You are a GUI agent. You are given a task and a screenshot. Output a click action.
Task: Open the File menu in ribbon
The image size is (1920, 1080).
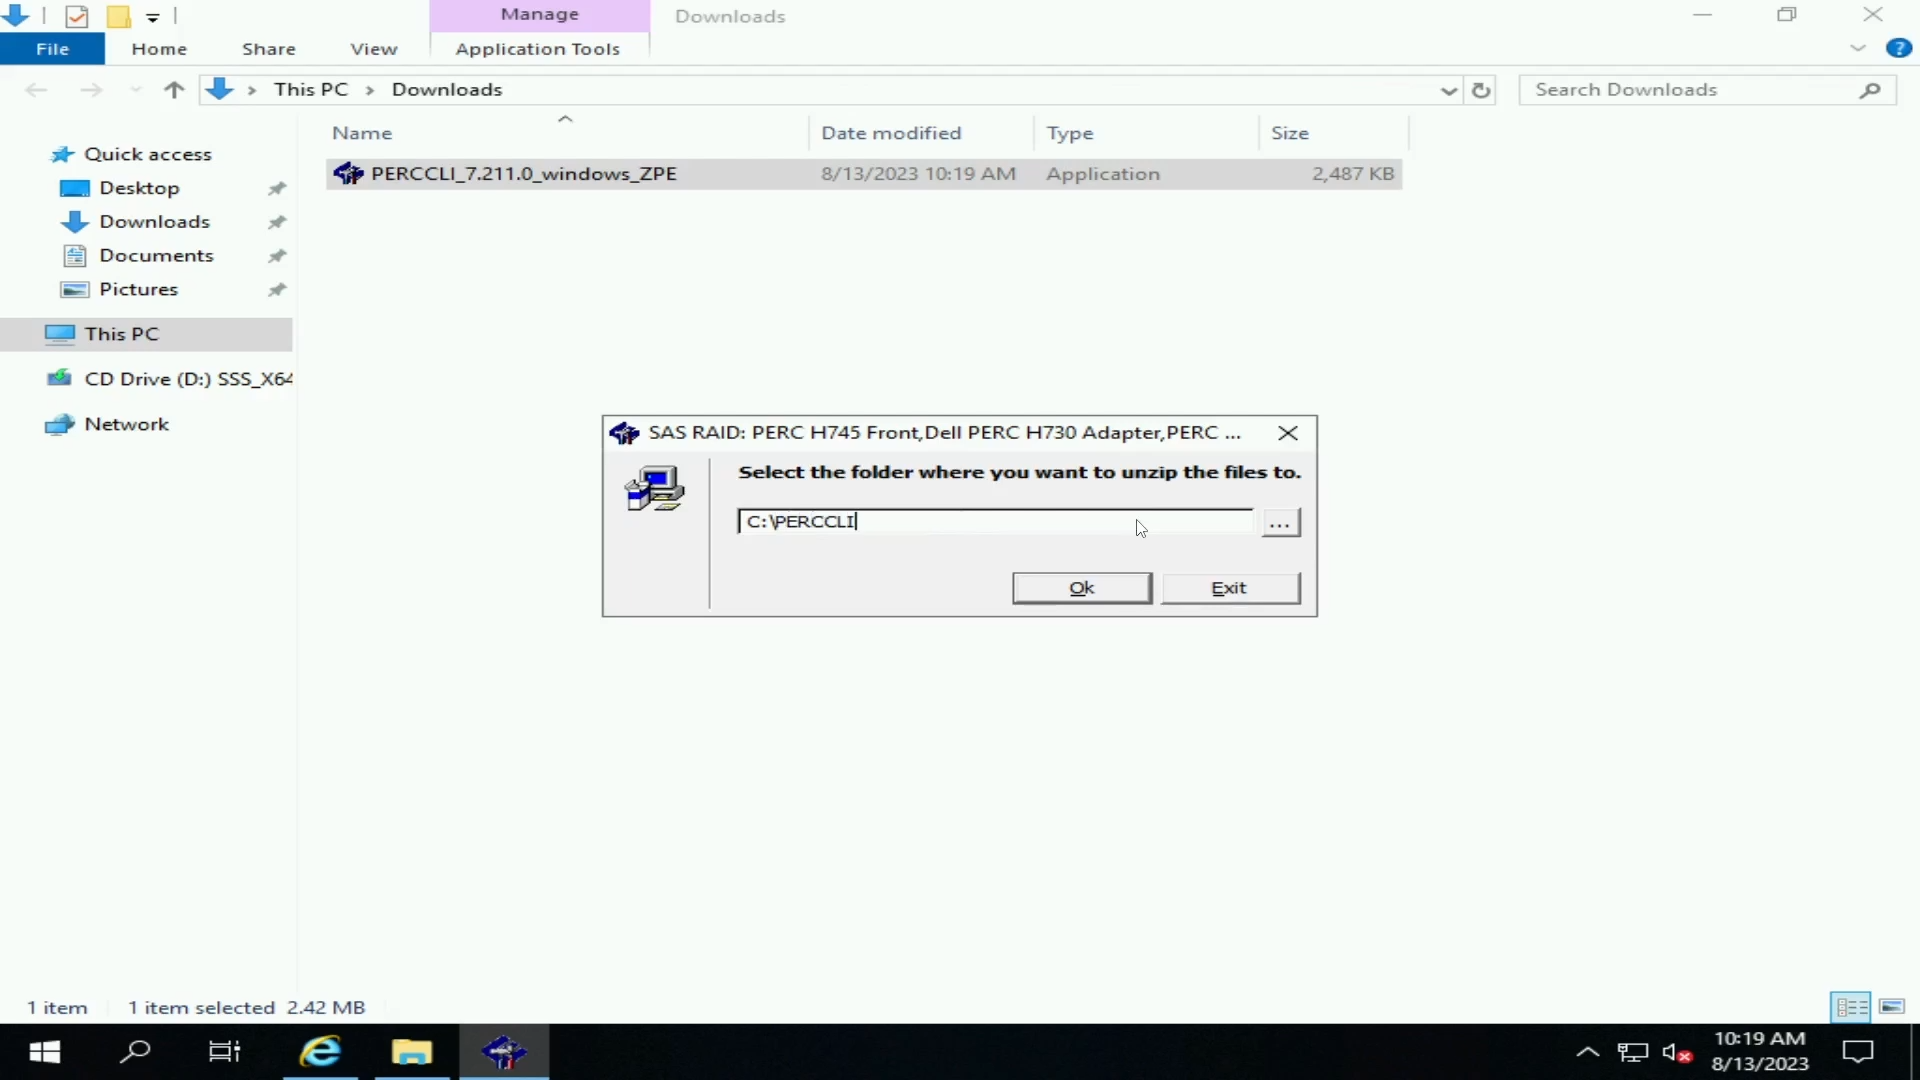pos(53,49)
